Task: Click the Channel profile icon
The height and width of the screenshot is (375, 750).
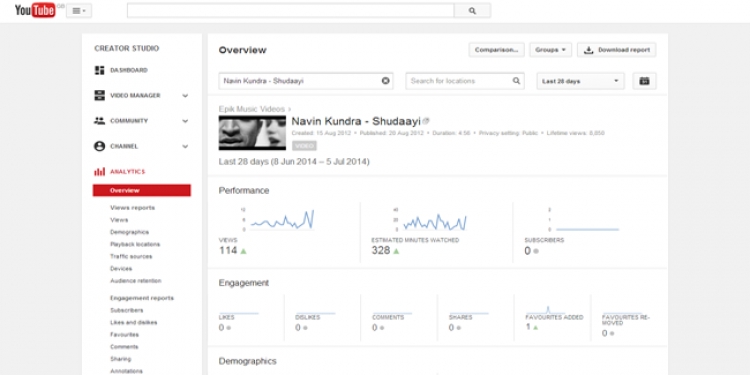Action: click(99, 146)
